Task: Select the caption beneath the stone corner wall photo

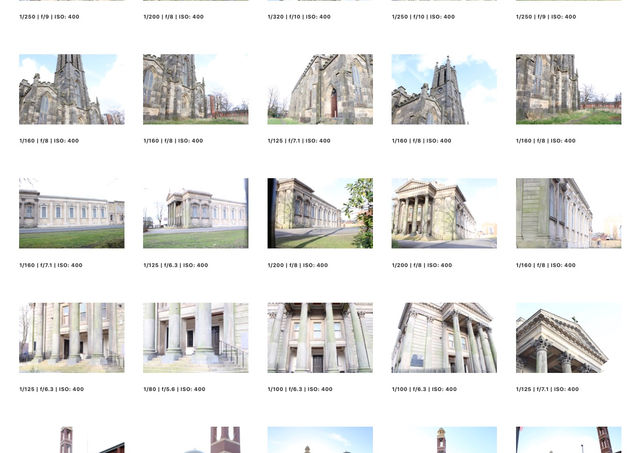Action: pos(546,265)
